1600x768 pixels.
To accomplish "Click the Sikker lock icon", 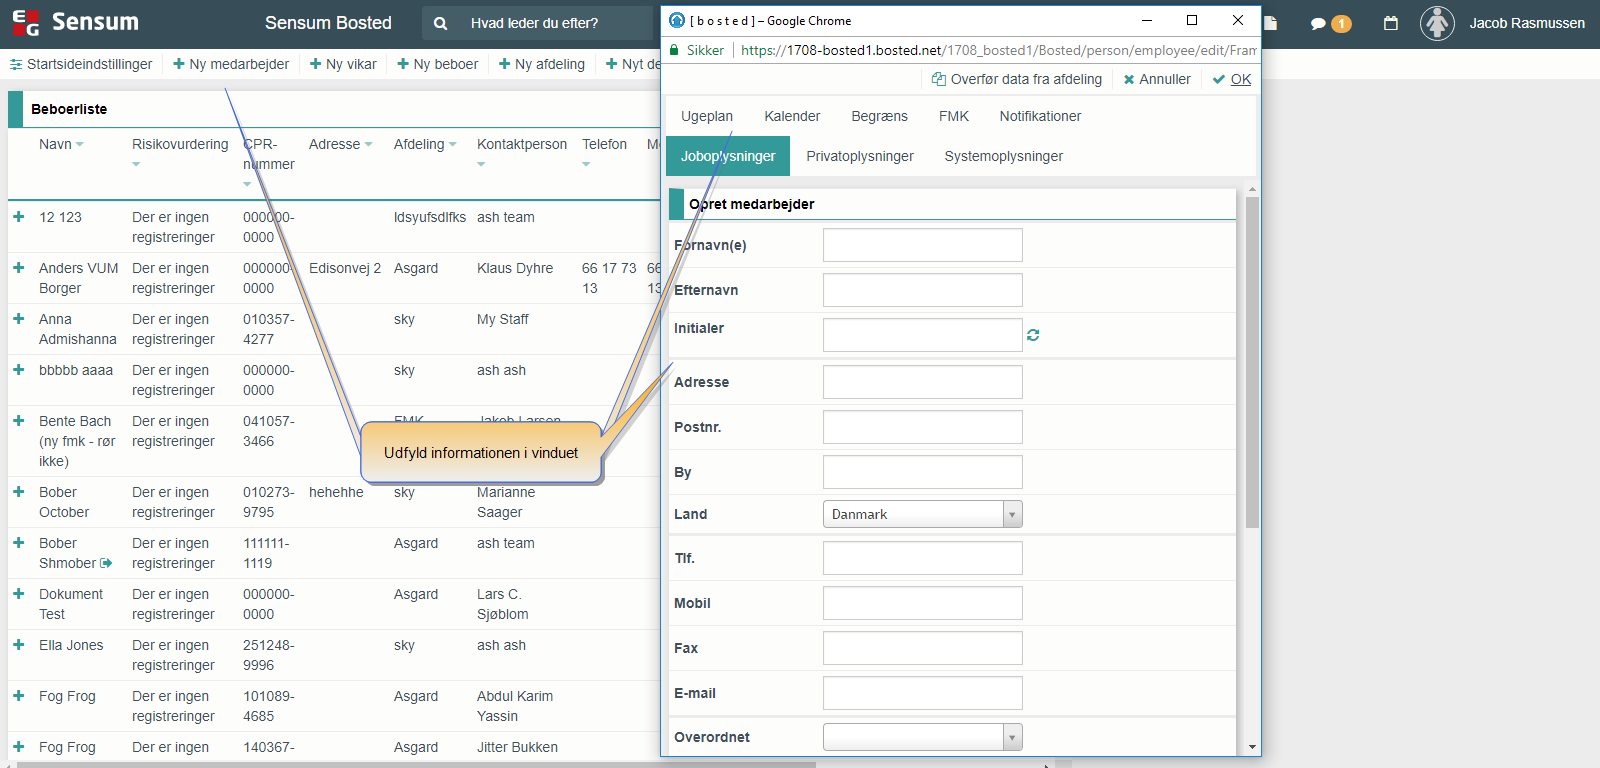I will [674, 50].
